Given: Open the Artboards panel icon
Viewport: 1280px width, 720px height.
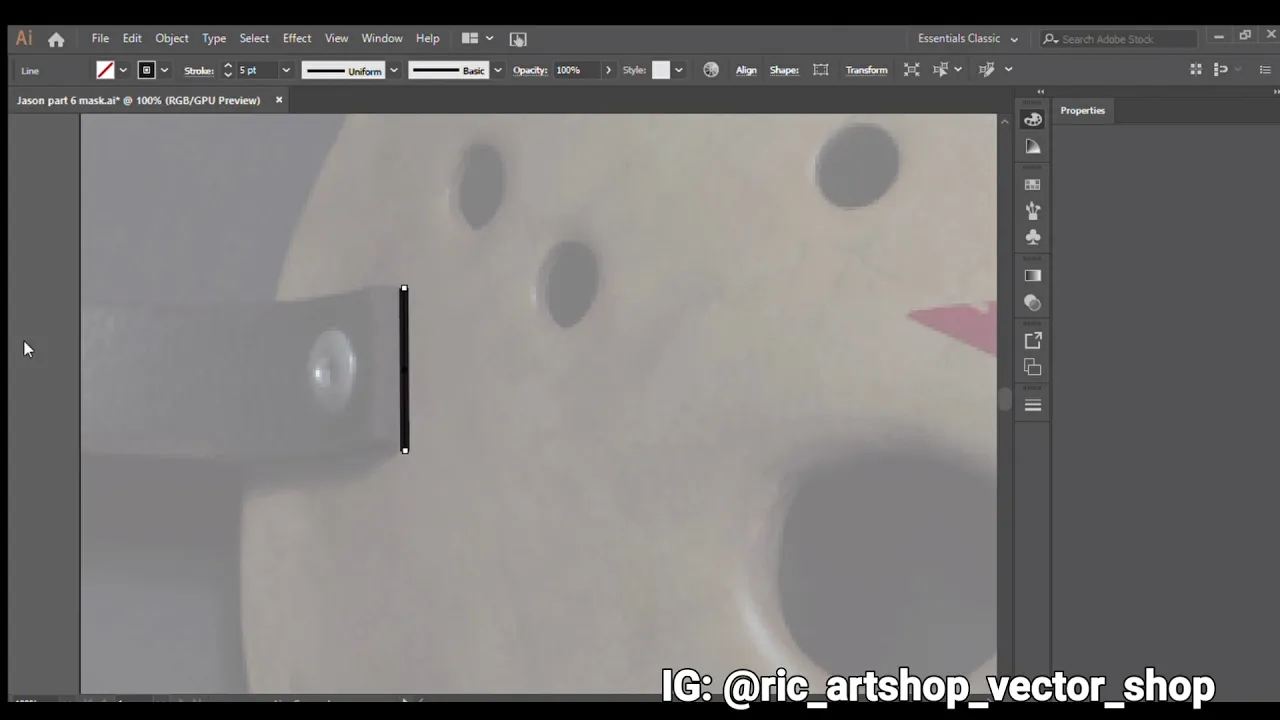Looking at the screenshot, I should [x=1033, y=367].
